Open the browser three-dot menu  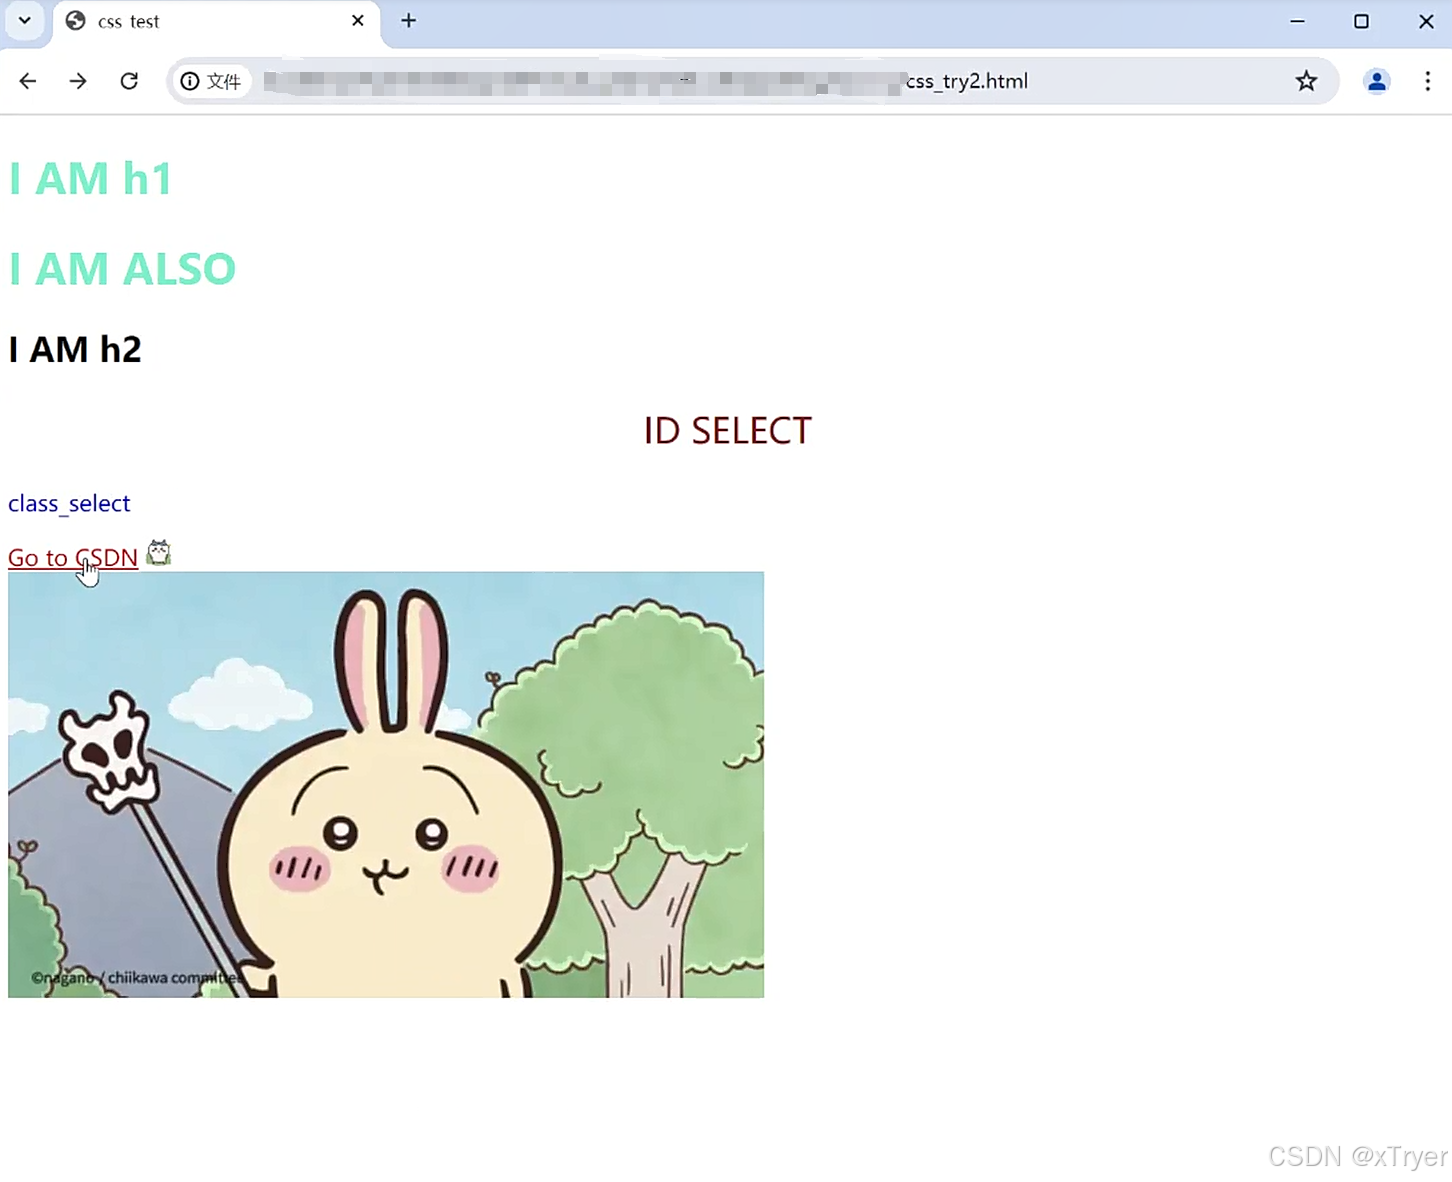(x=1427, y=81)
